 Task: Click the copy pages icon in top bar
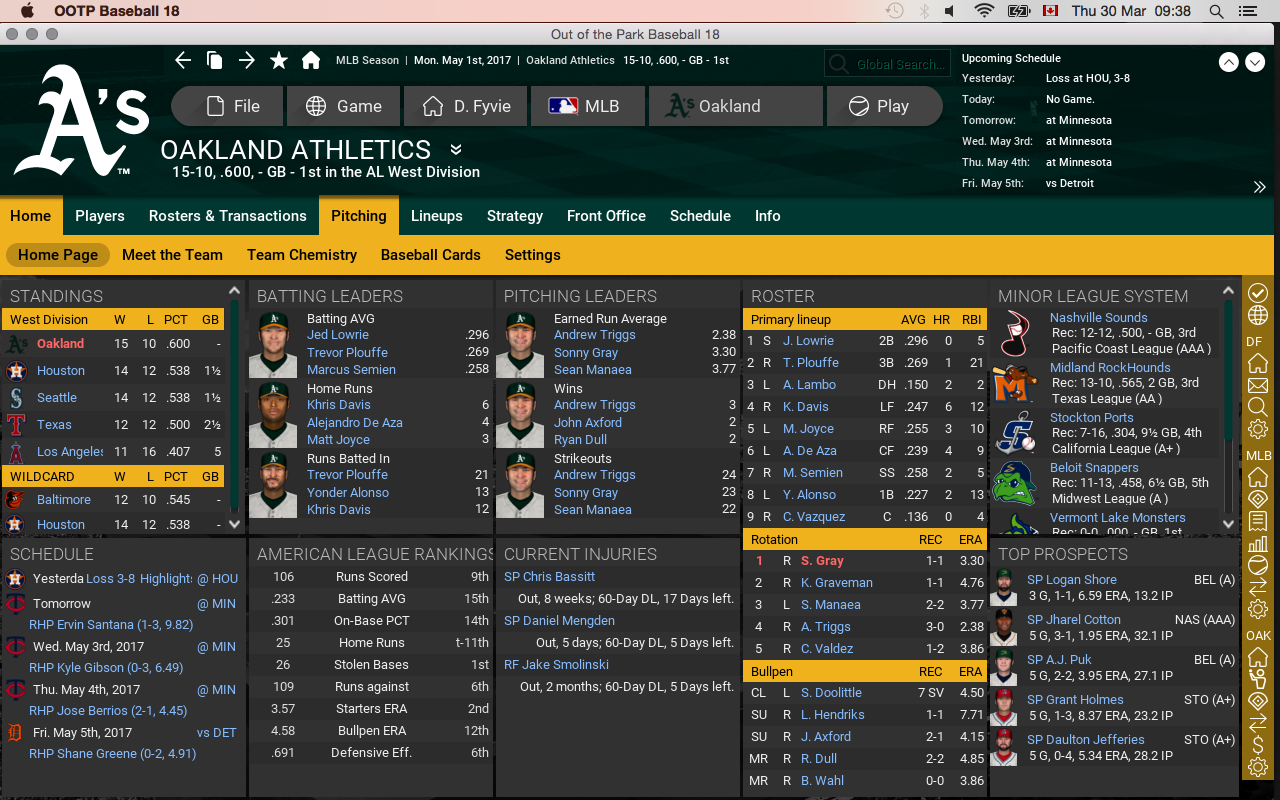215,60
